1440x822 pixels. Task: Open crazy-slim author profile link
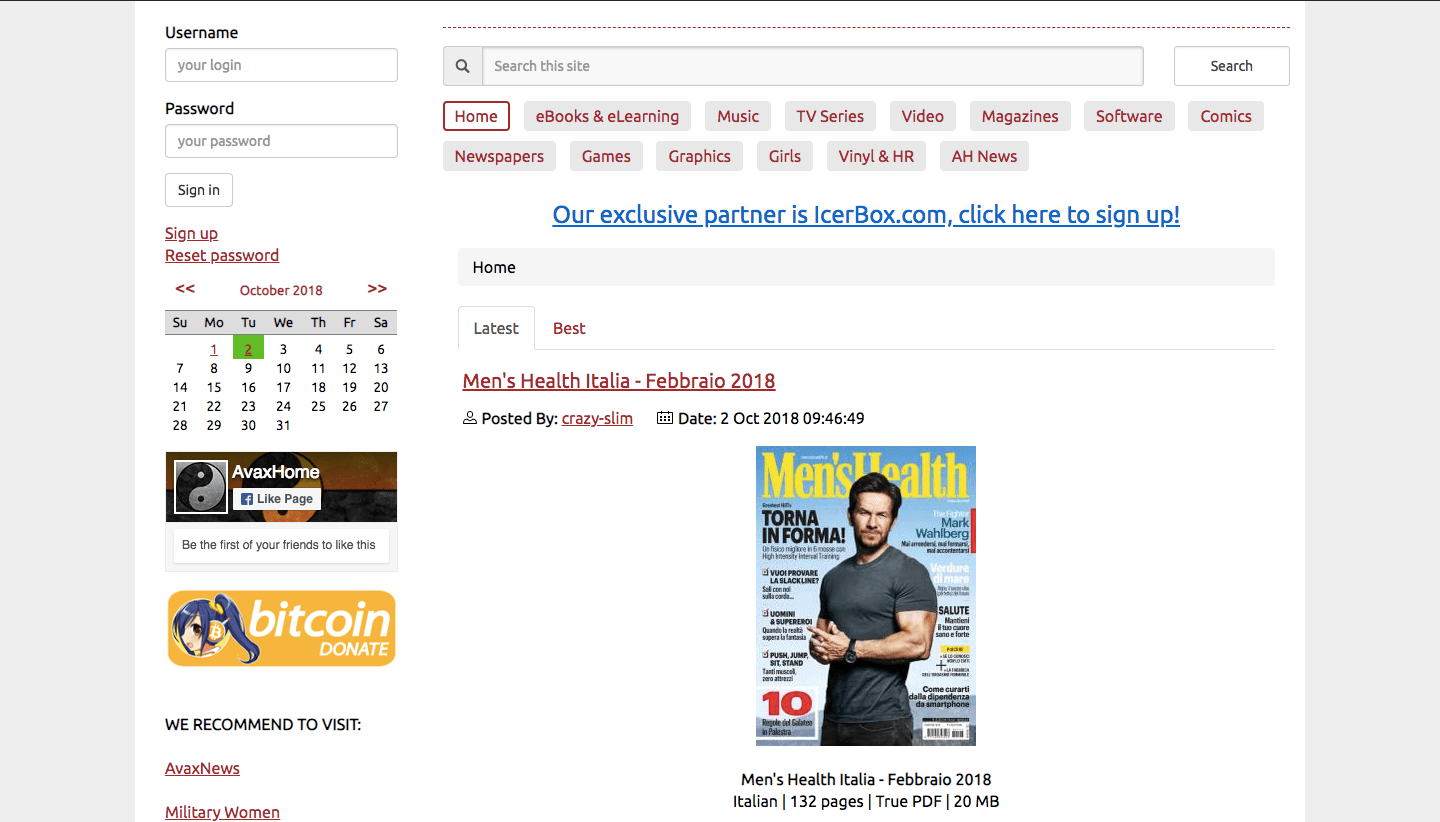pos(597,418)
